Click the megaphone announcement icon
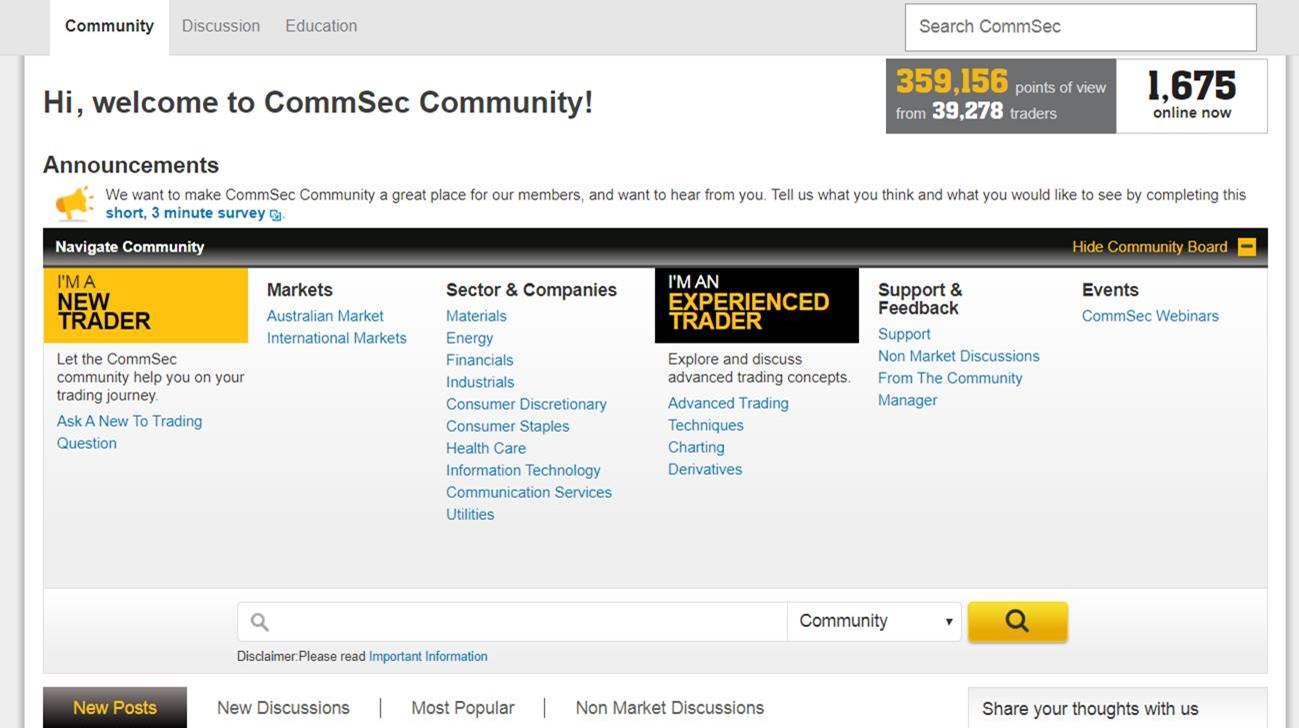The width and height of the screenshot is (1299, 728). 75,203
